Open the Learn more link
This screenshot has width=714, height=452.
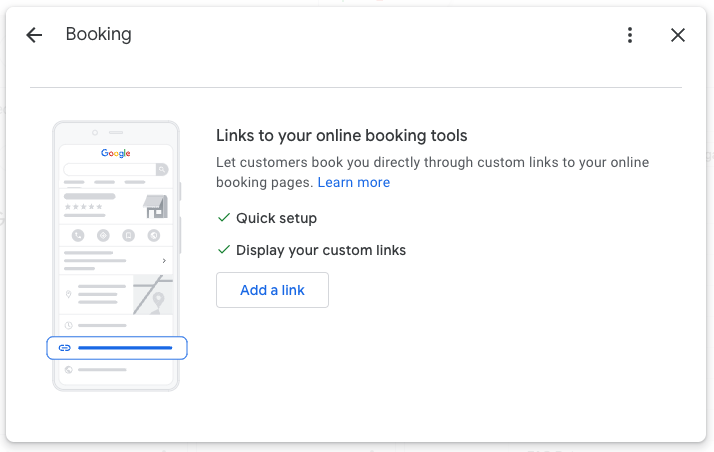pos(353,183)
